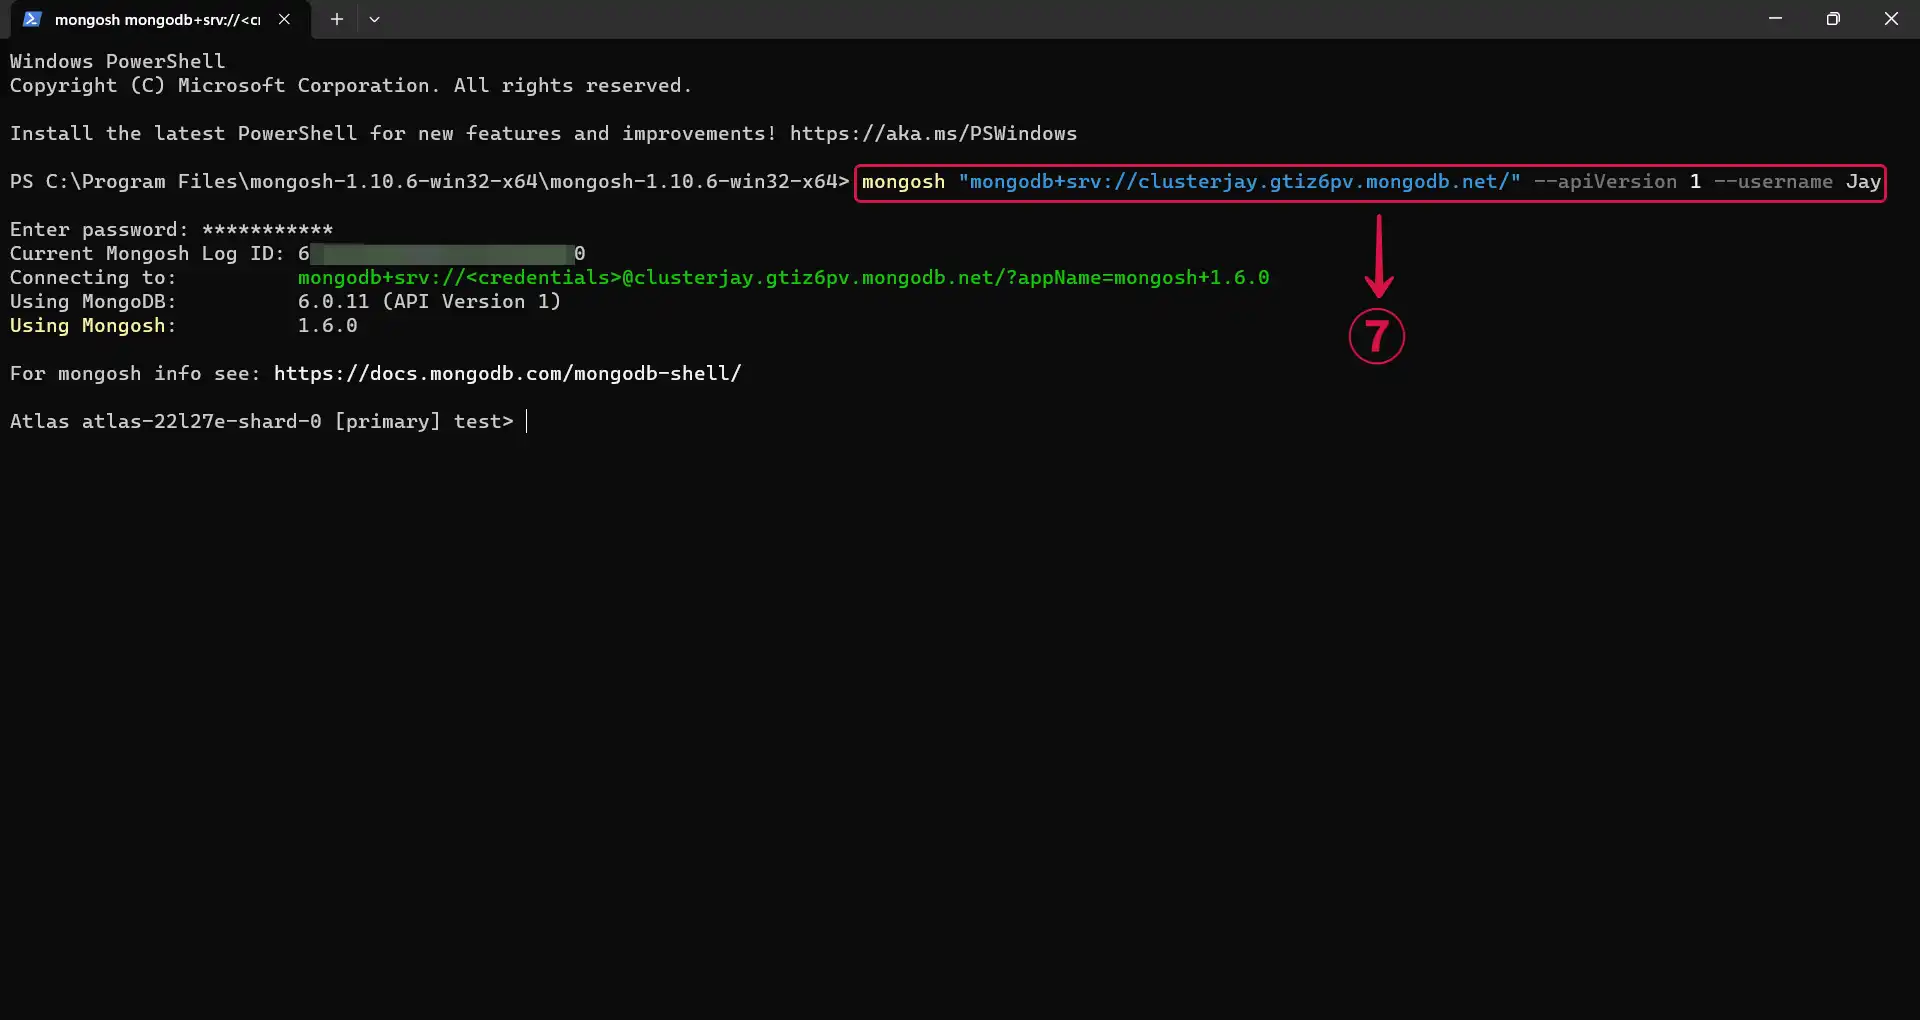The image size is (1920, 1020).
Task: Click the PS C:\Program Files\mongosh path prompt
Action: click(x=429, y=181)
